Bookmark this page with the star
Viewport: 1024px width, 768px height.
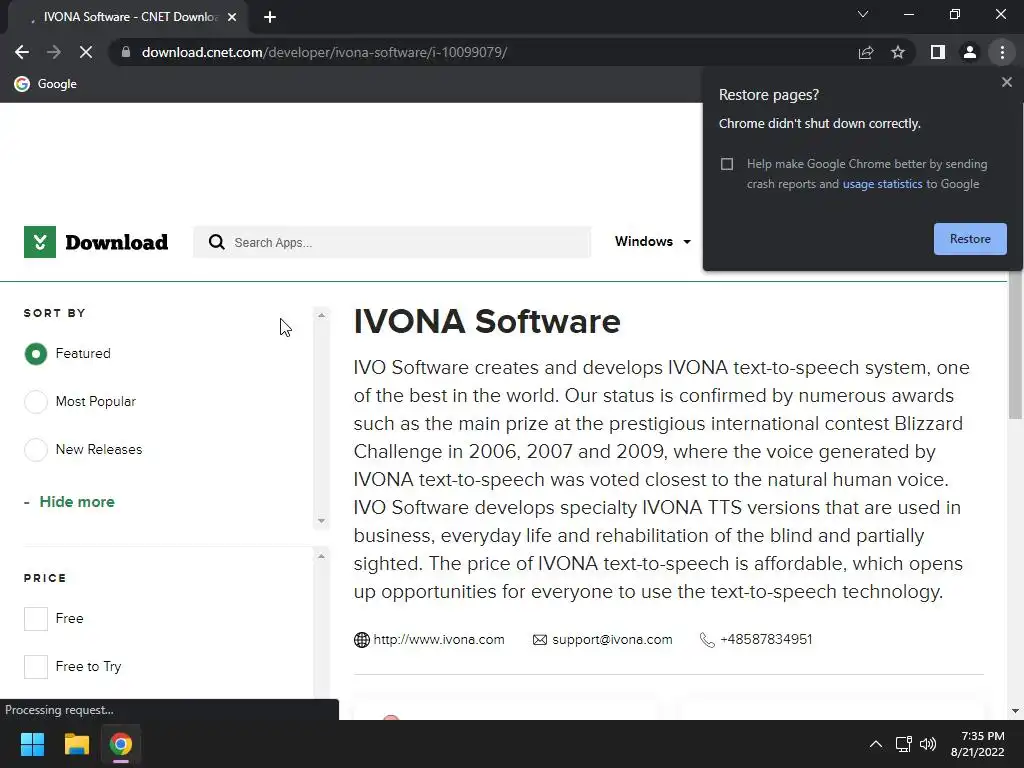click(898, 52)
